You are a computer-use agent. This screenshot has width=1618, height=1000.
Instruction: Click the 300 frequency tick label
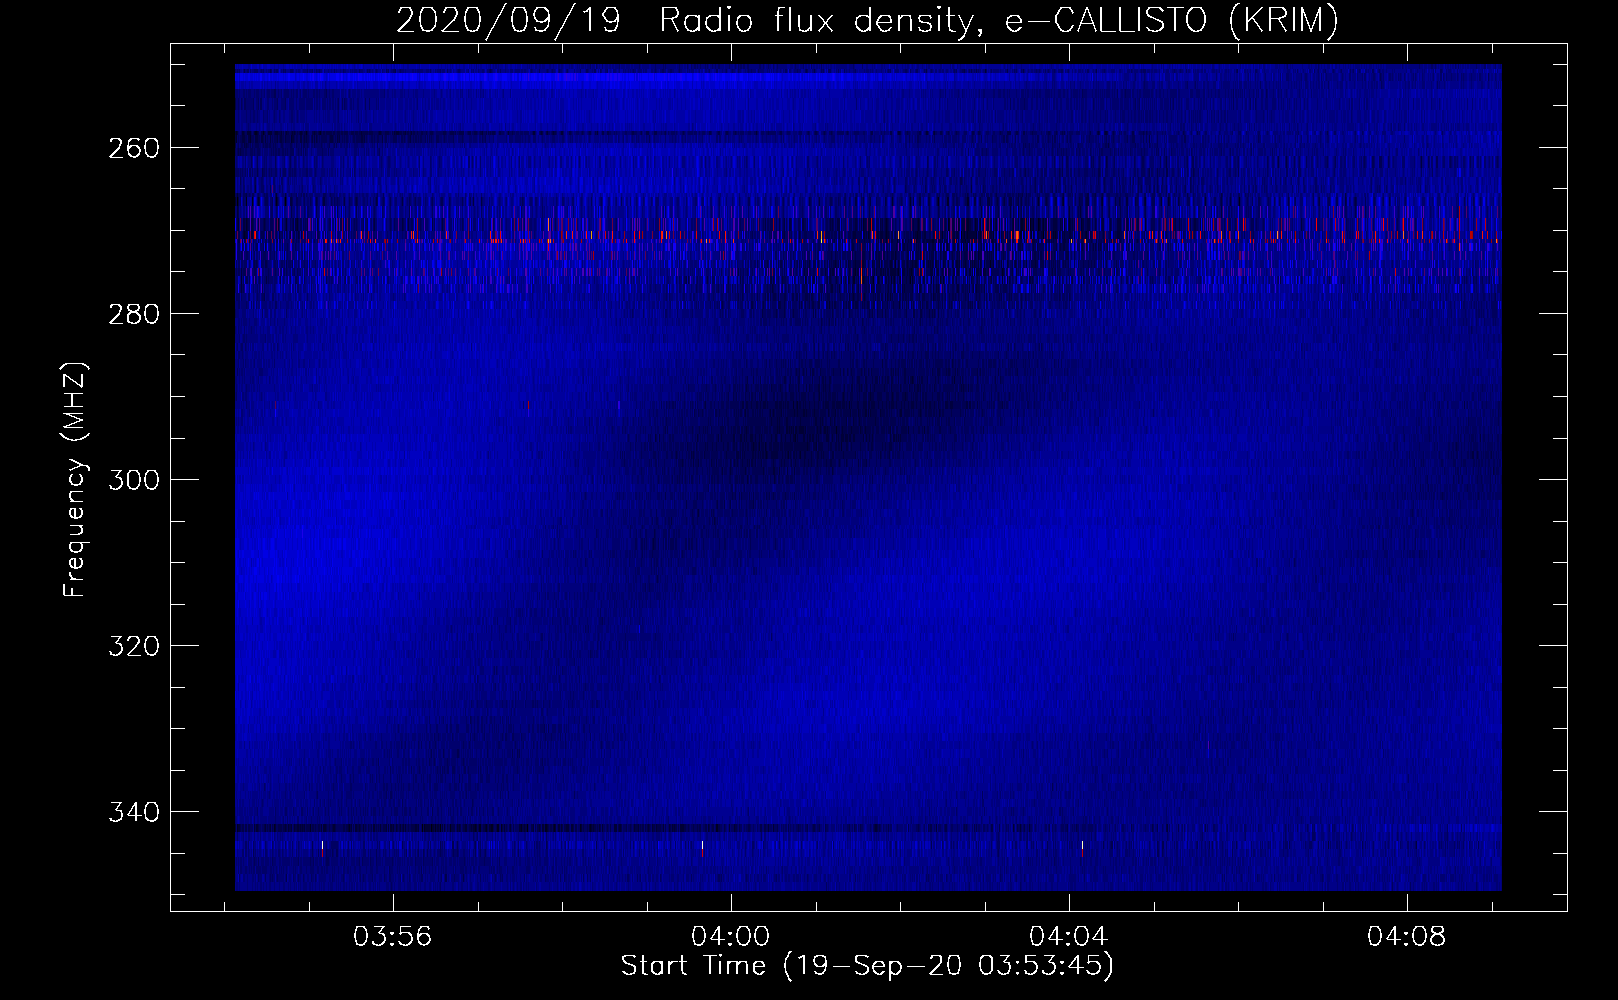tap(134, 480)
